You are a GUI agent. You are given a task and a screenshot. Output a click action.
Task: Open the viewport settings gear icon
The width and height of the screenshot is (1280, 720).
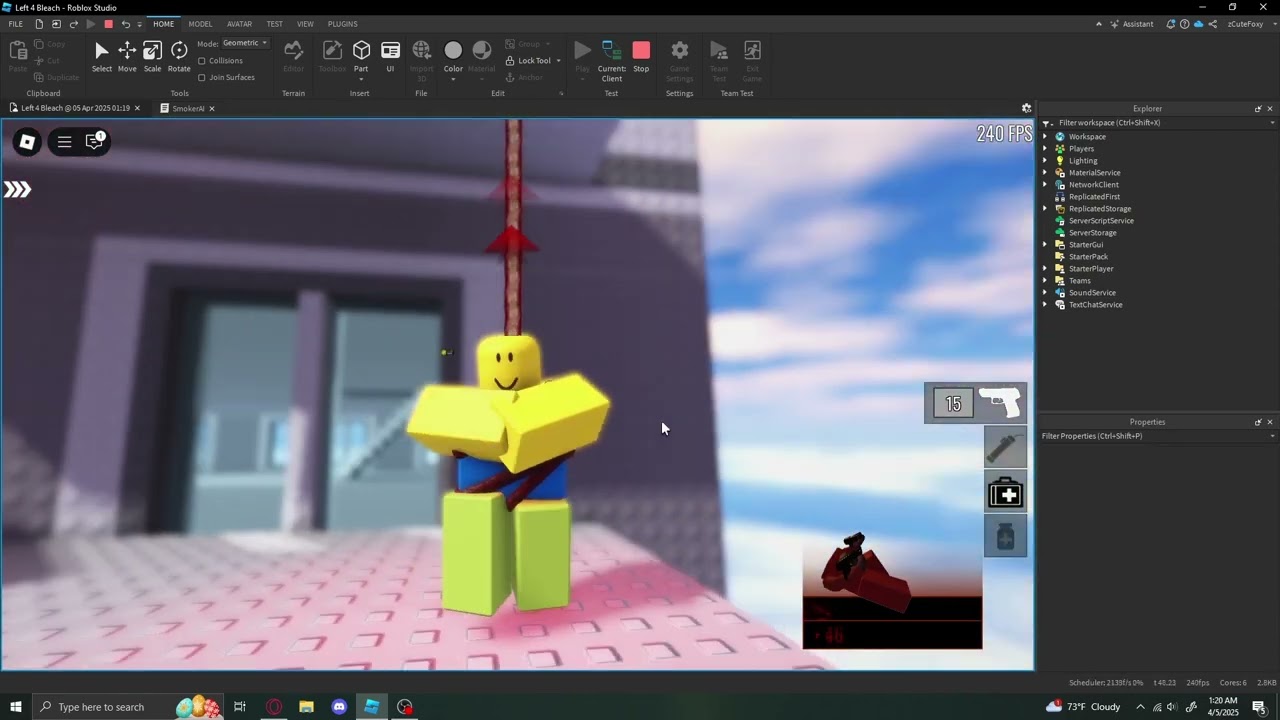click(x=1026, y=108)
